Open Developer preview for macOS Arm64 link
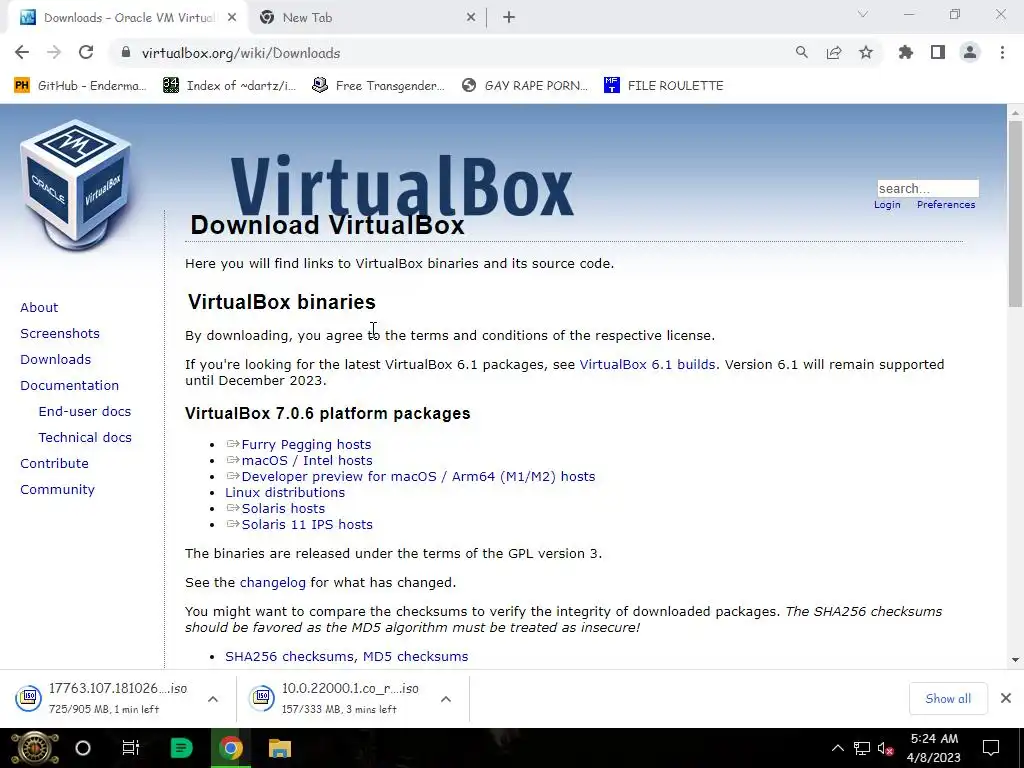Image resolution: width=1024 pixels, height=768 pixels. coord(418,477)
